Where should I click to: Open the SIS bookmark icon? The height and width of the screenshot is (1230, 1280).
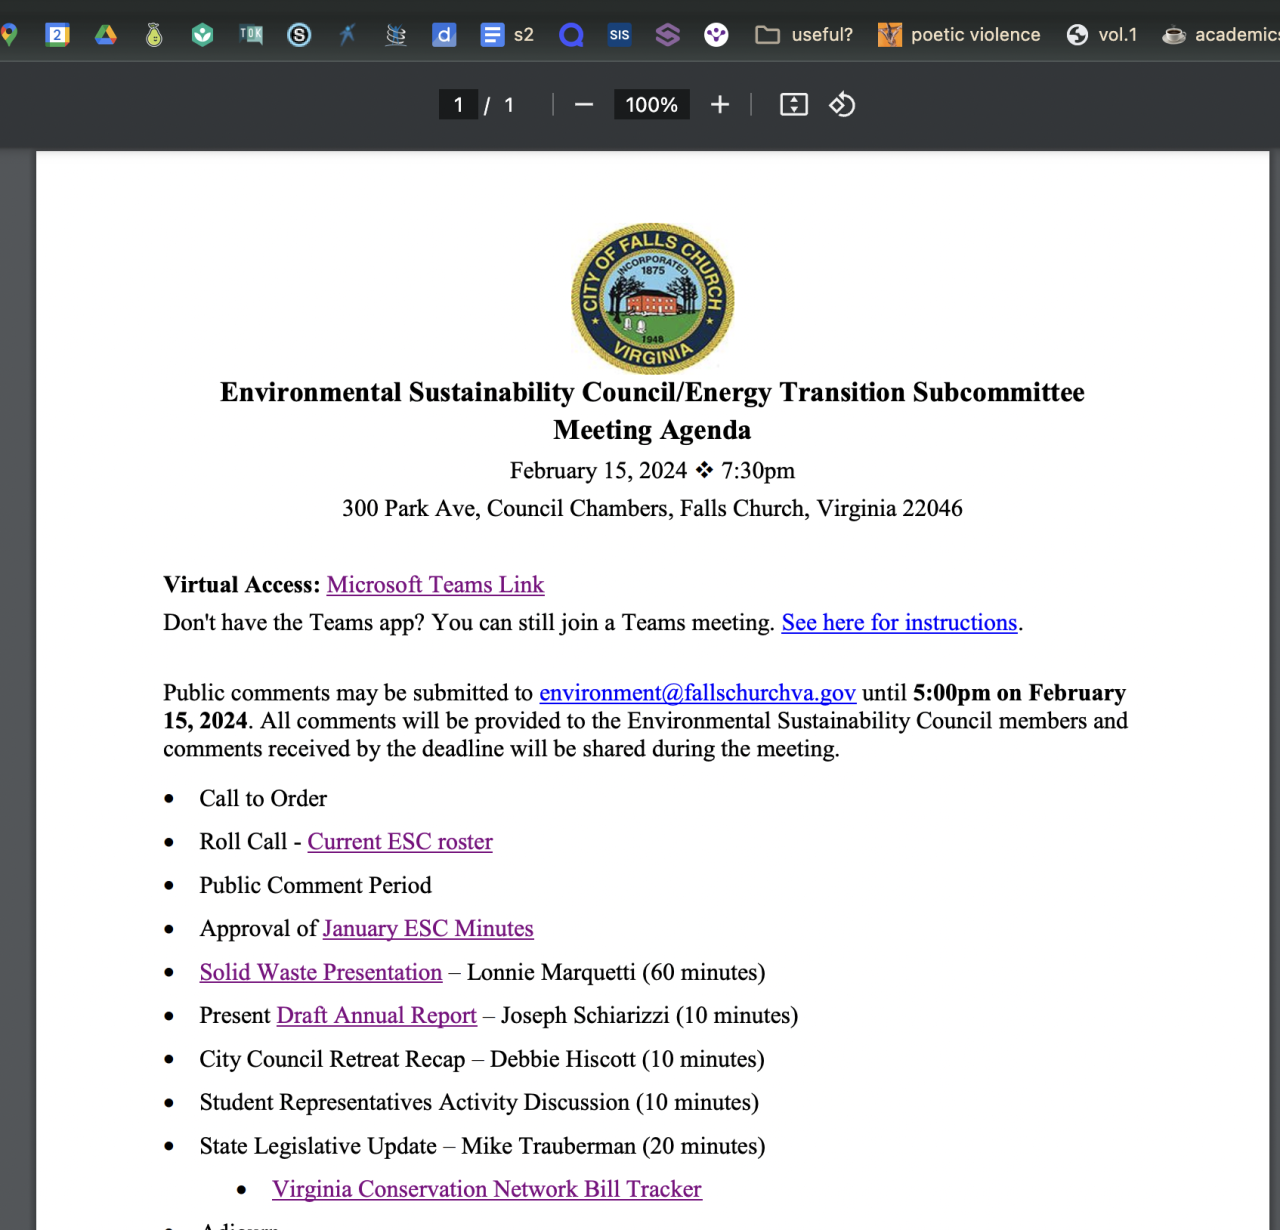tap(620, 35)
